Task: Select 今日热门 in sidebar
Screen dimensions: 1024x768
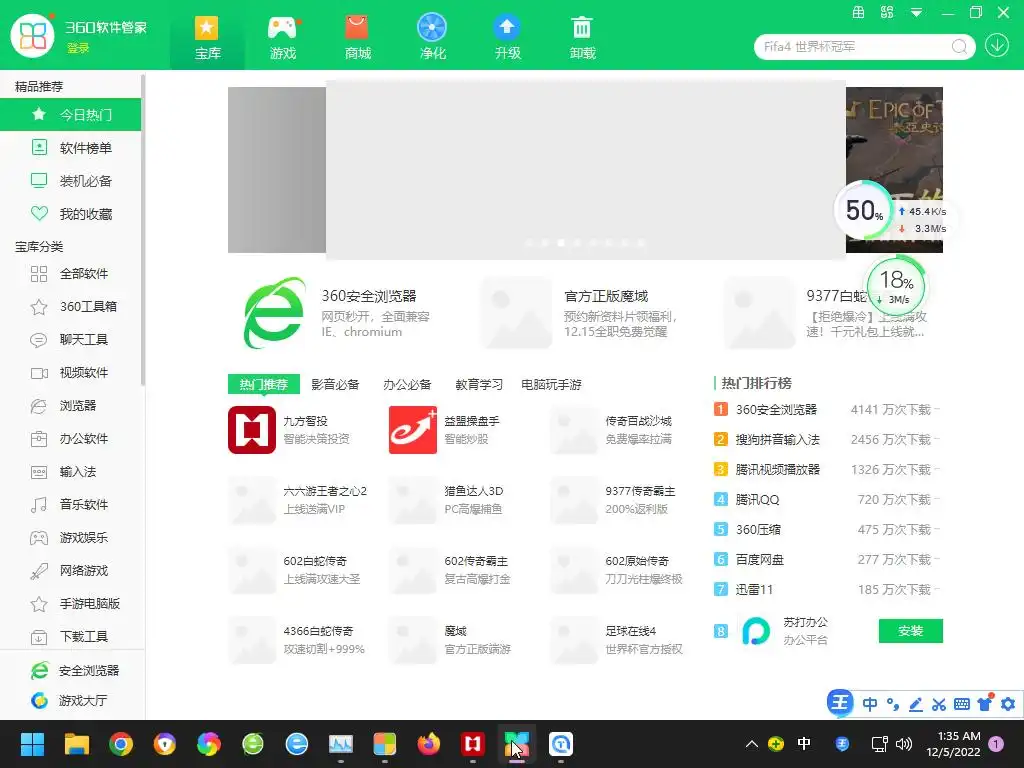Action: click(x=71, y=115)
